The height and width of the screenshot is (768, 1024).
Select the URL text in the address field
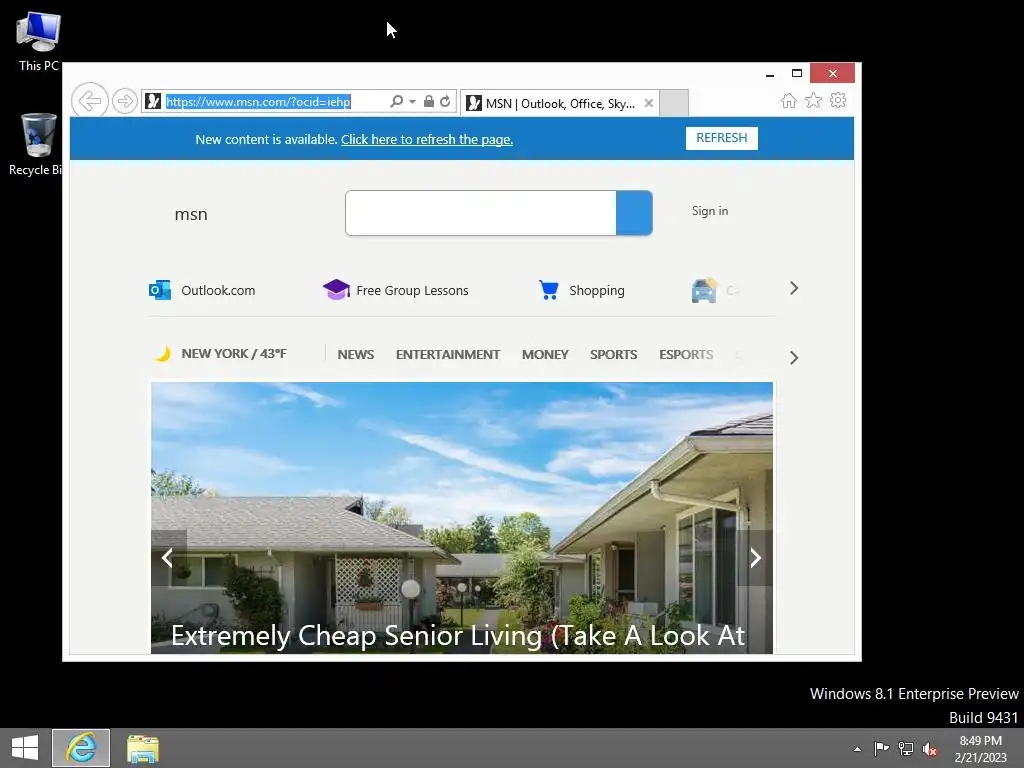point(258,101)
